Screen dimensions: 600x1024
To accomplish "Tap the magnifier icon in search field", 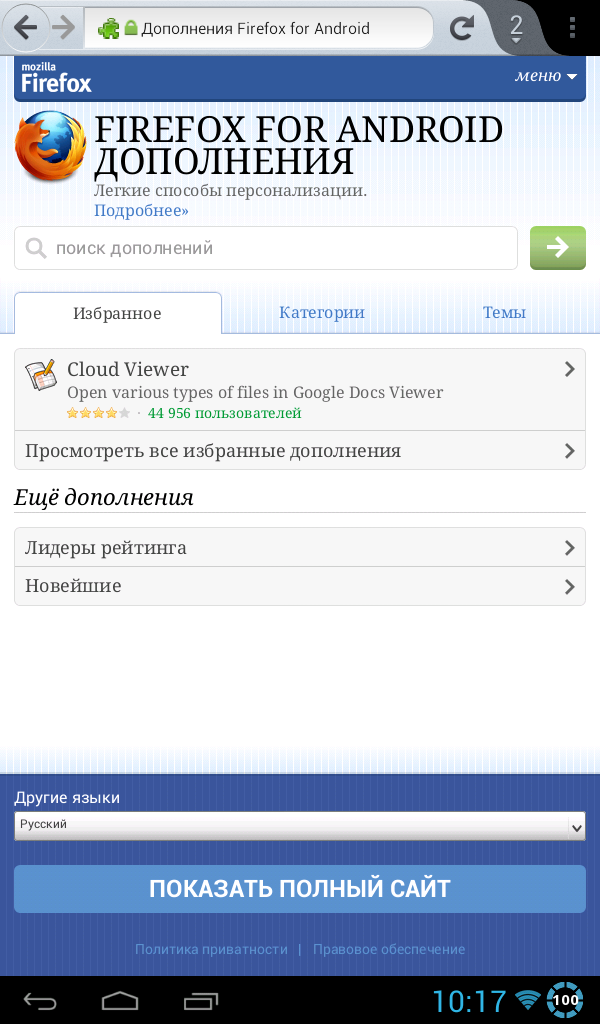I will click(x=36, y=248).
